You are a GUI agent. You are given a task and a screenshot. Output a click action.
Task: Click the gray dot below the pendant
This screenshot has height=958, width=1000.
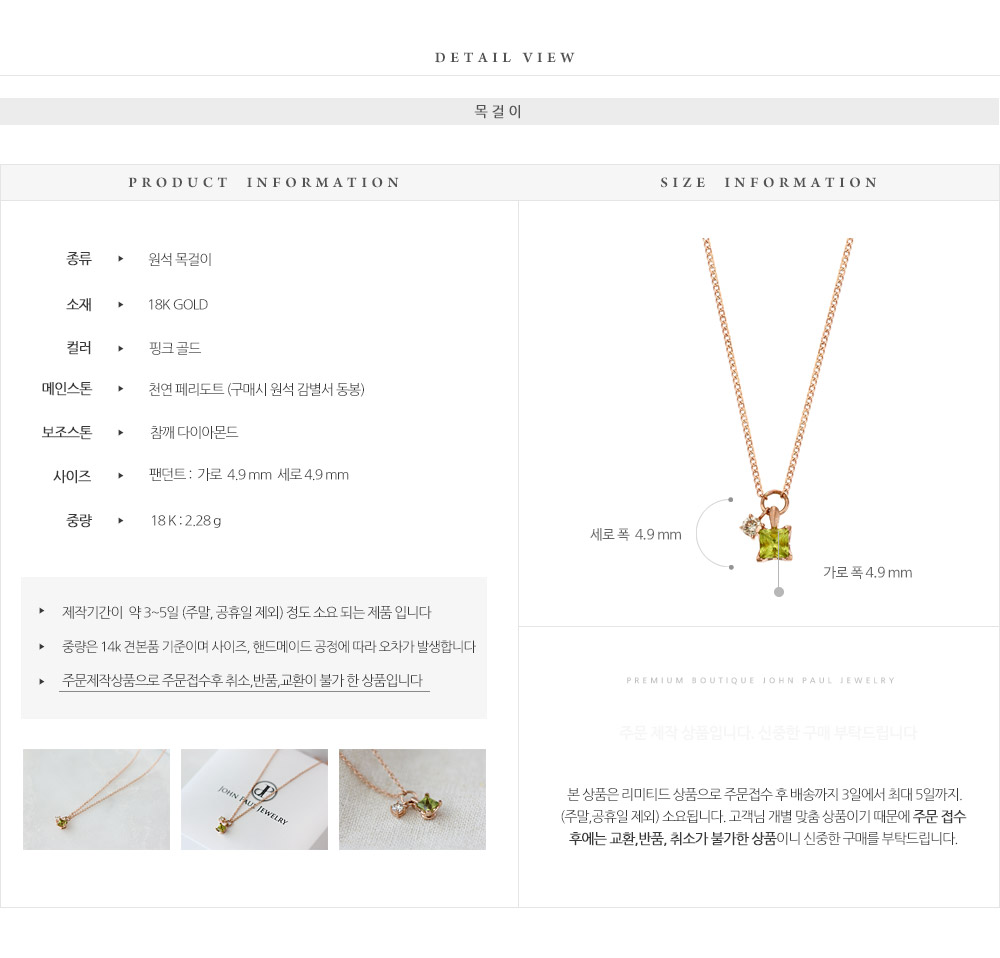tap(779, 592)
